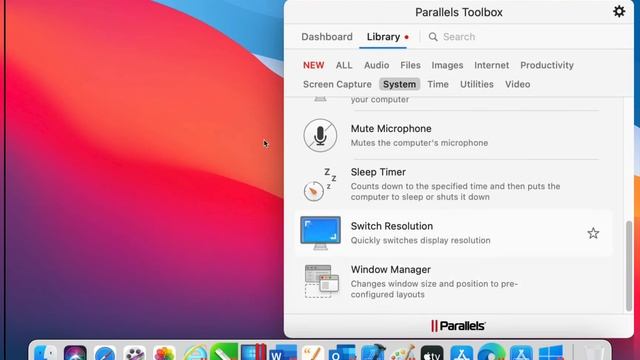The height and width of the screenshot is (360, 640).
Task: Filter tools by Audio category
Action: coord(376,65)
